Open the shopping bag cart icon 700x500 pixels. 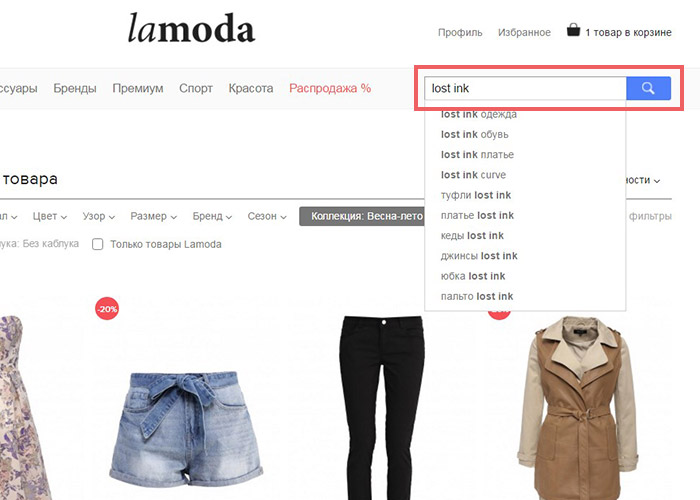tap(573, 30)
